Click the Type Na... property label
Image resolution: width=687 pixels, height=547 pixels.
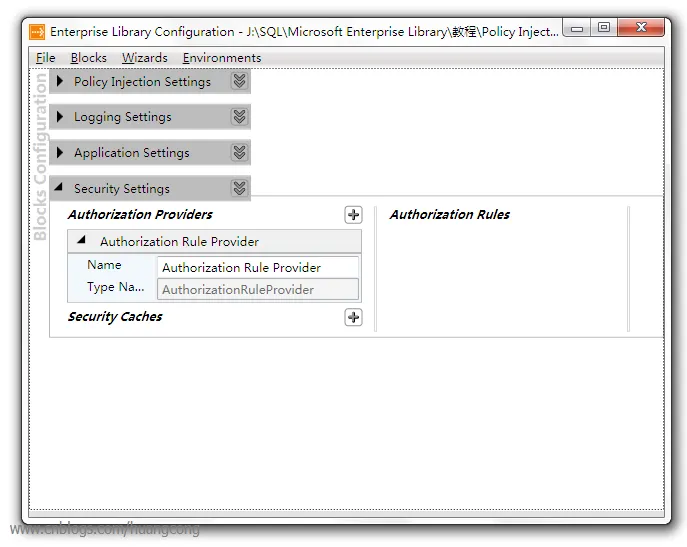(x=115, y=287)
